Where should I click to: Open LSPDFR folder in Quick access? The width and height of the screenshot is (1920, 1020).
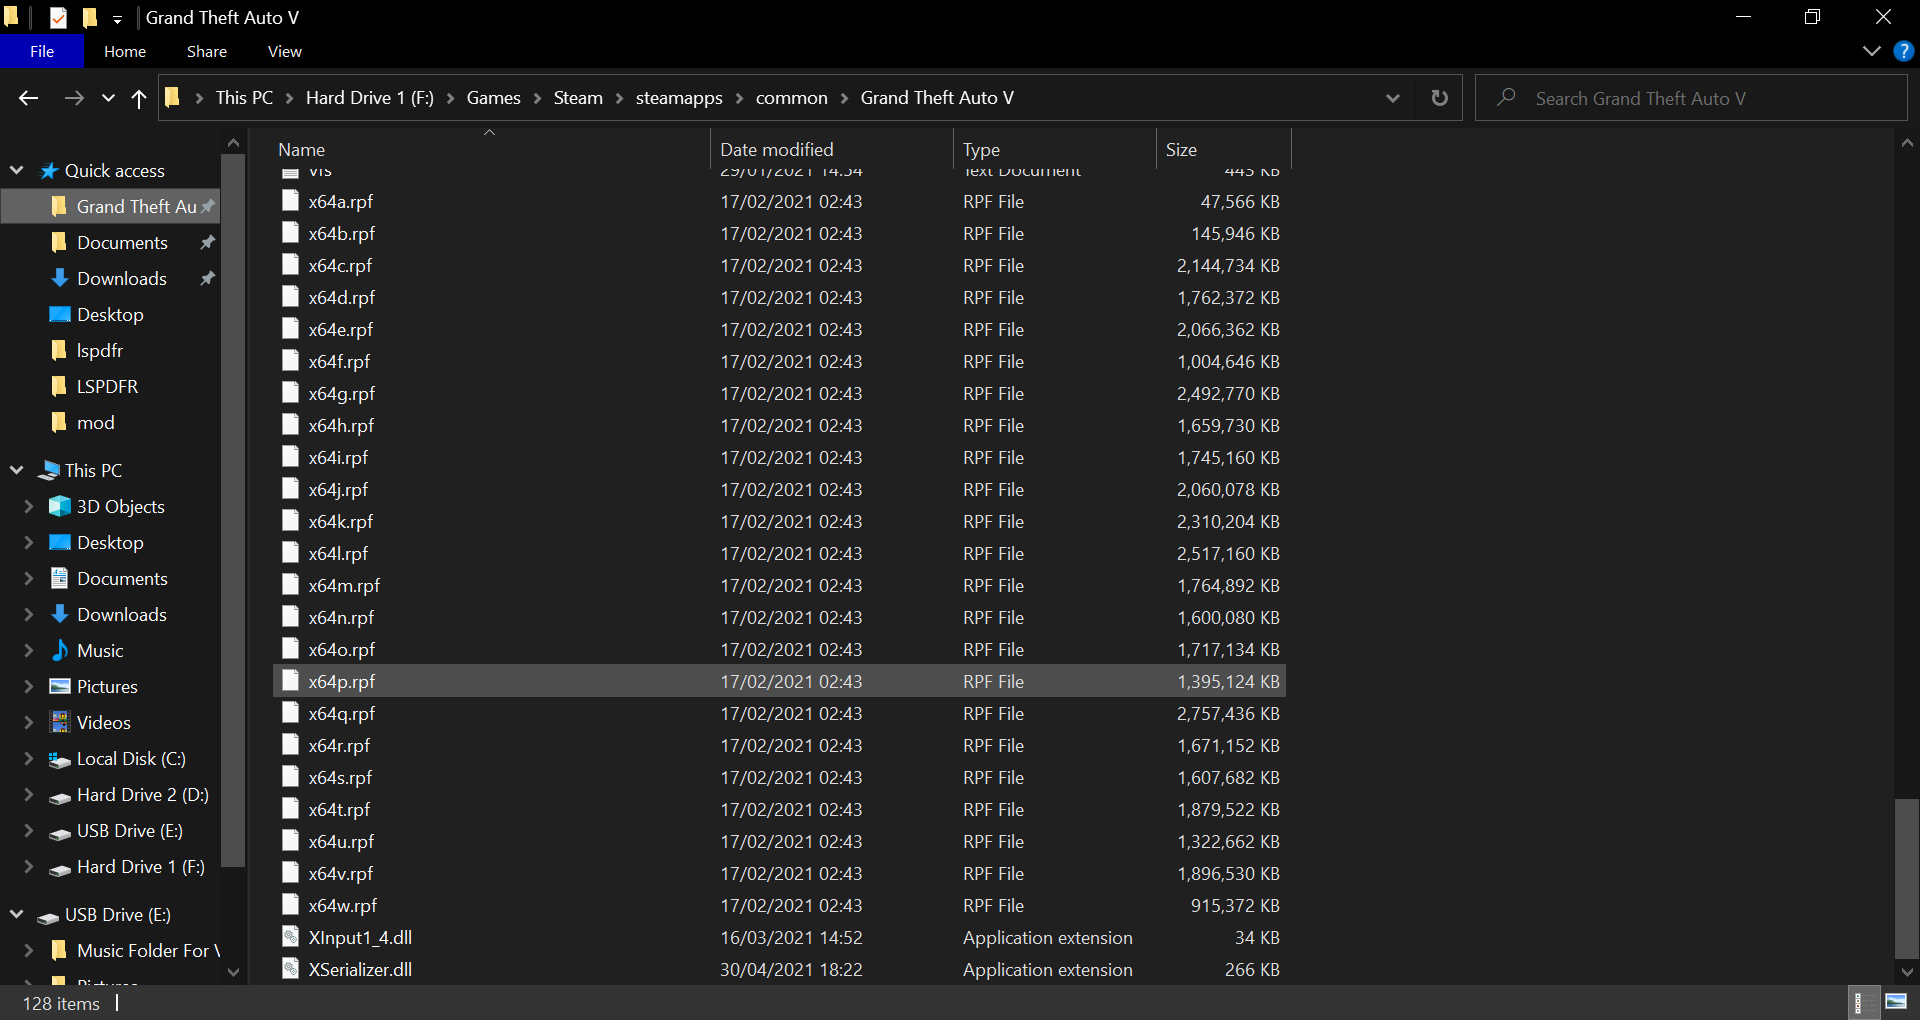coord(107,387)
